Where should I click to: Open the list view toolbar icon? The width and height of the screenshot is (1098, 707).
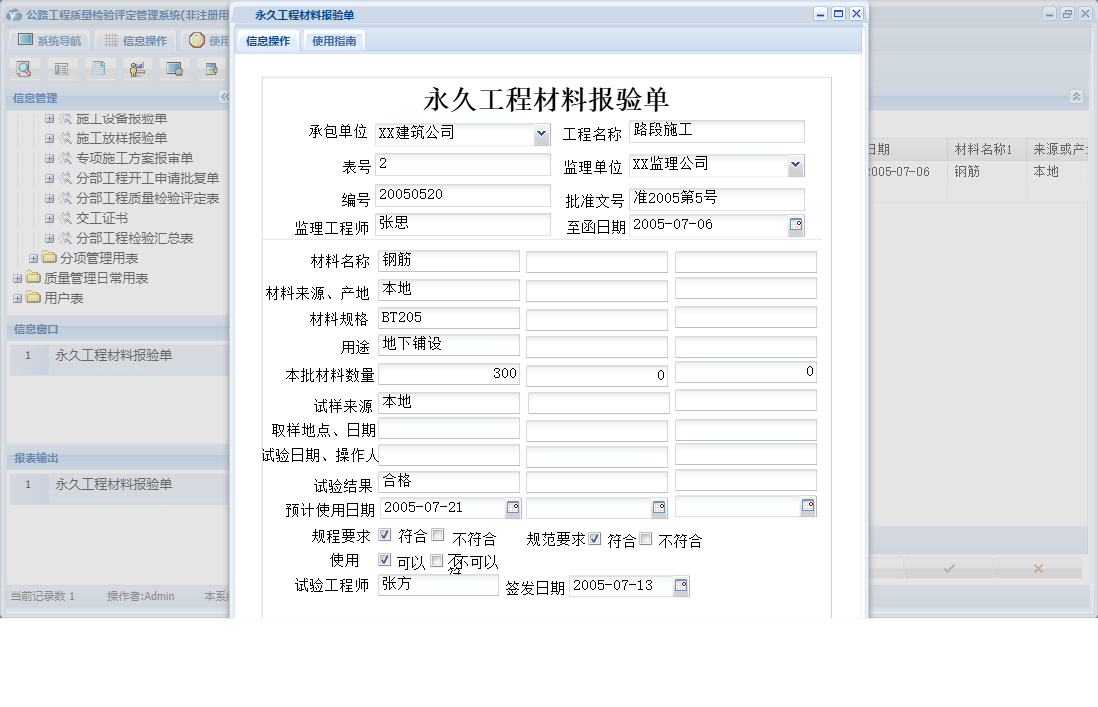pos(62,68)
